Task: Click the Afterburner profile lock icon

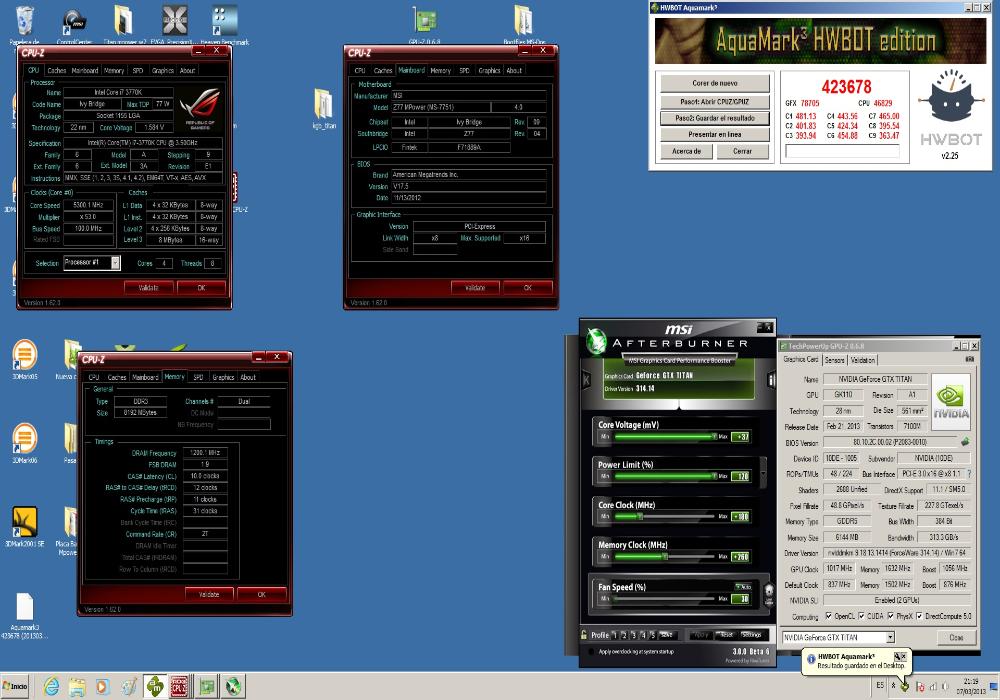Action: point(584,635)
